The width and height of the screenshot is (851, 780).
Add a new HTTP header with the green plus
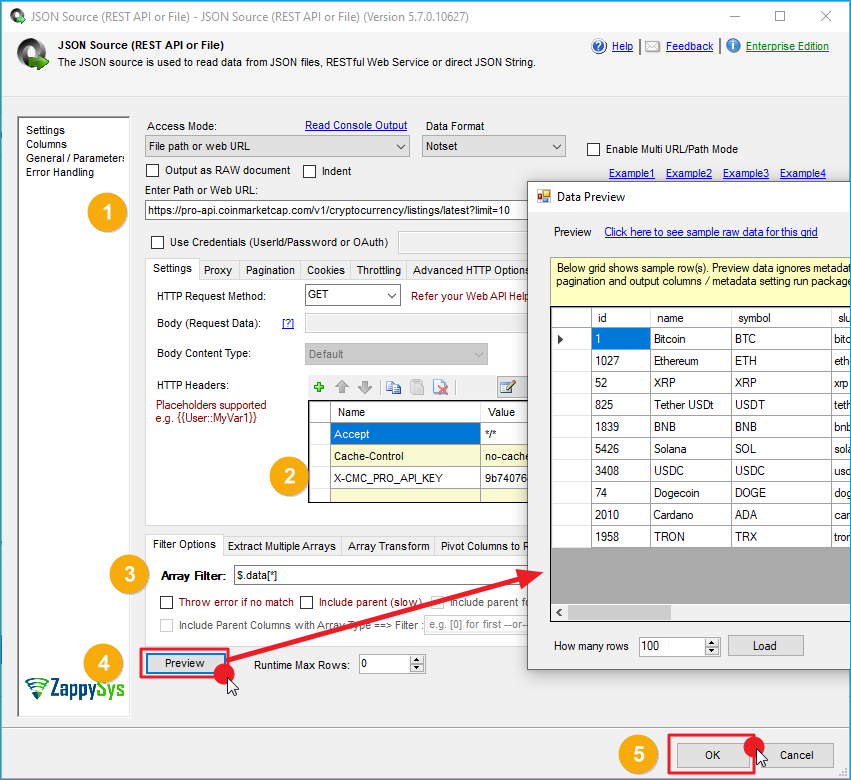[x=319, y=387]
